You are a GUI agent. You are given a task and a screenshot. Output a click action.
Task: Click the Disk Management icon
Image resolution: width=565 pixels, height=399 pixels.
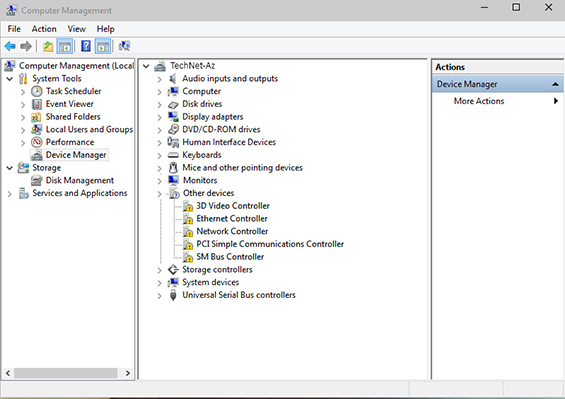click(36, 180)
